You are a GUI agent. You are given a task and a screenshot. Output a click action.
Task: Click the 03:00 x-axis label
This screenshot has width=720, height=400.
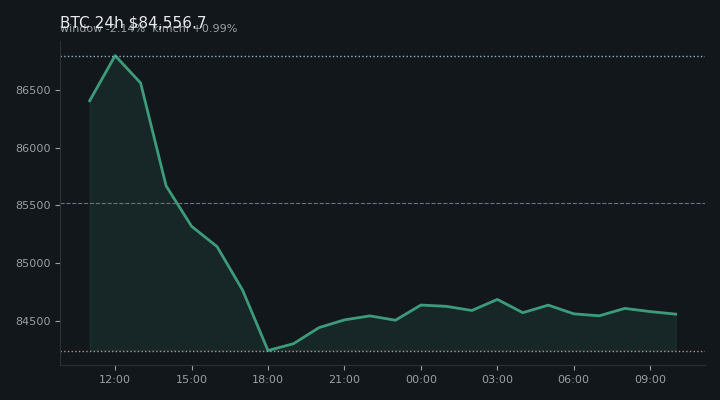tap(497, 379)
